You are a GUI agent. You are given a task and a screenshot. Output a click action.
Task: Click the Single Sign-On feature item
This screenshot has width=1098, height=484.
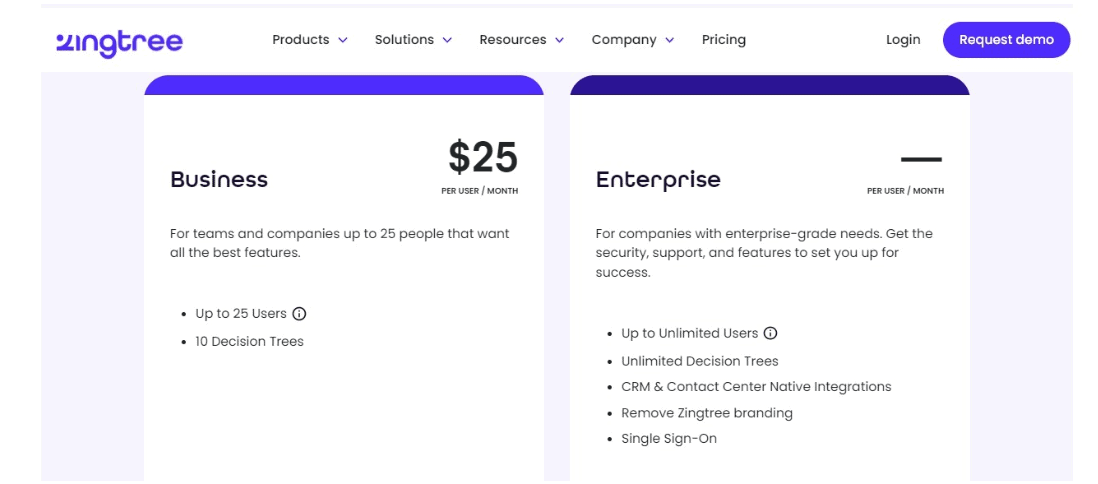tap(669, 439)
